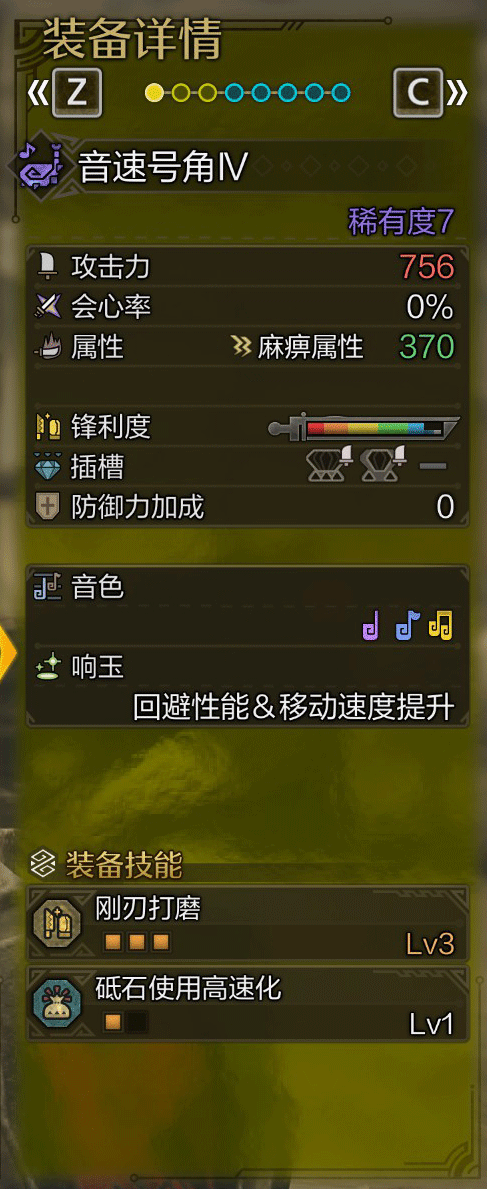Select the first yellow page dot
Viewport: 487px width, 1189px height.
click(x=154, y=93)
